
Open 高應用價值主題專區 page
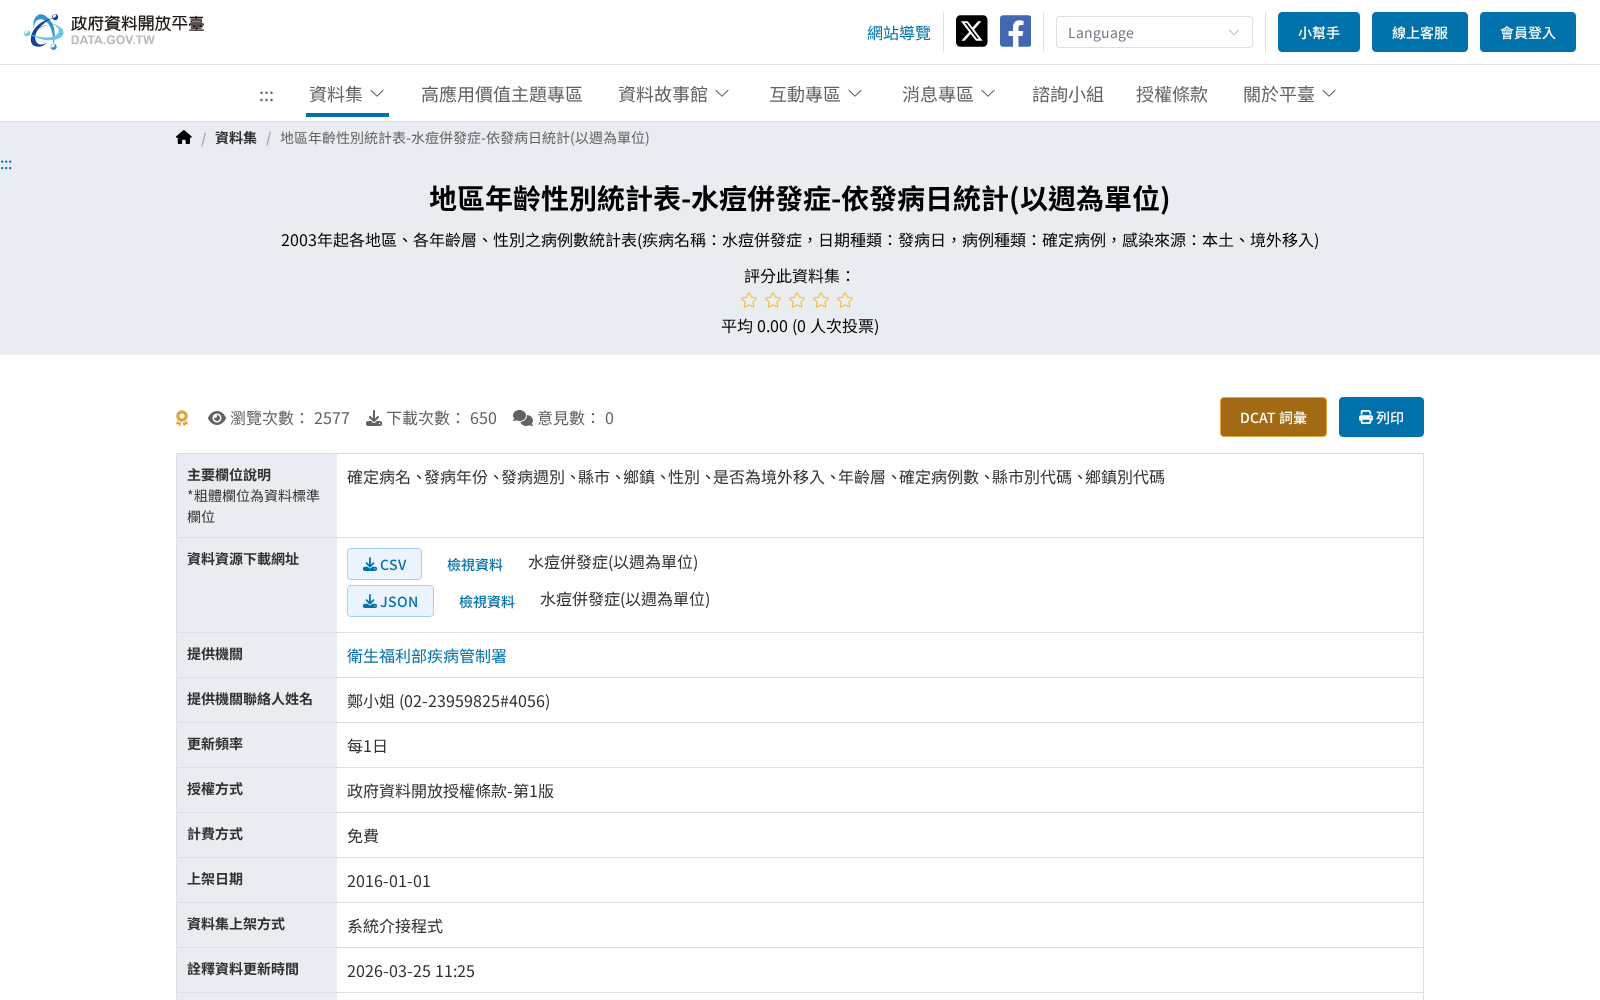pos(501,94)
